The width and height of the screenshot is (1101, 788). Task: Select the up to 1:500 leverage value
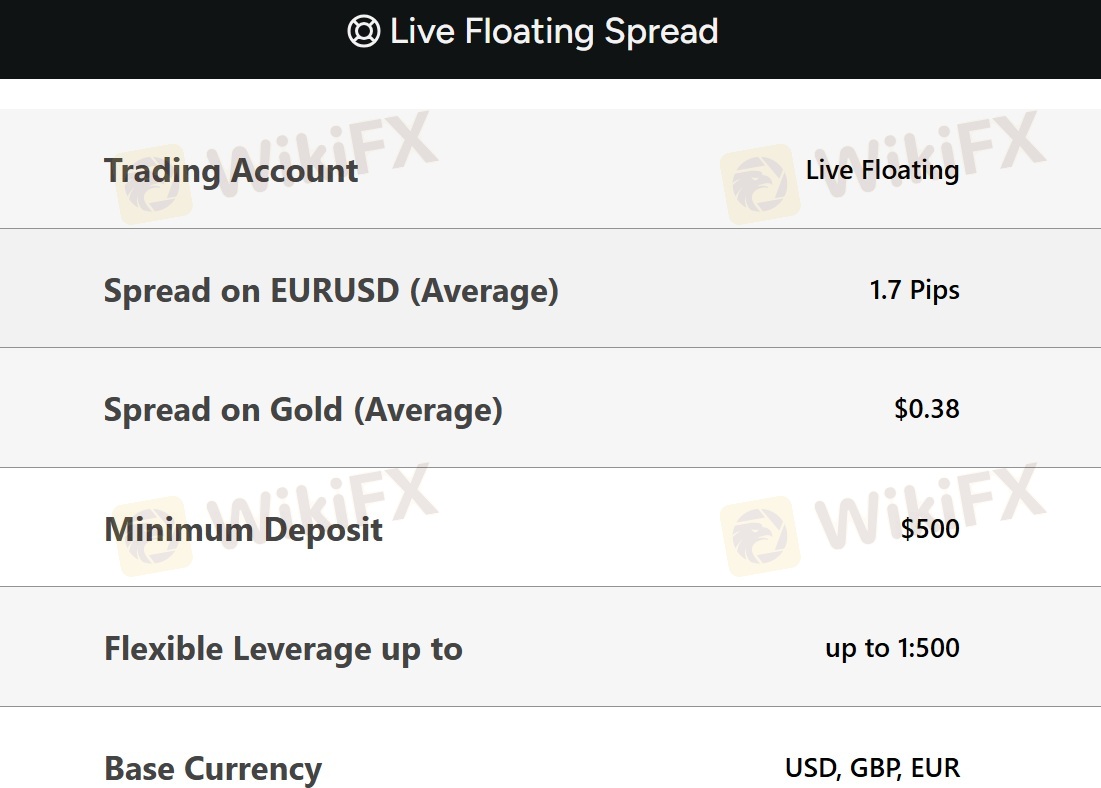coord(892,648)
